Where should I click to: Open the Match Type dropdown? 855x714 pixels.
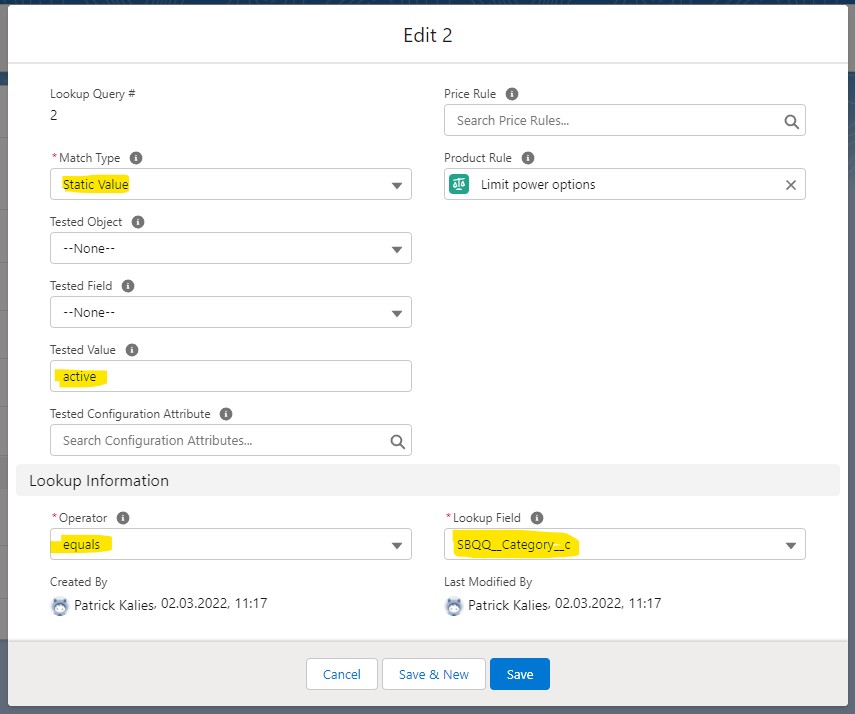230,184
